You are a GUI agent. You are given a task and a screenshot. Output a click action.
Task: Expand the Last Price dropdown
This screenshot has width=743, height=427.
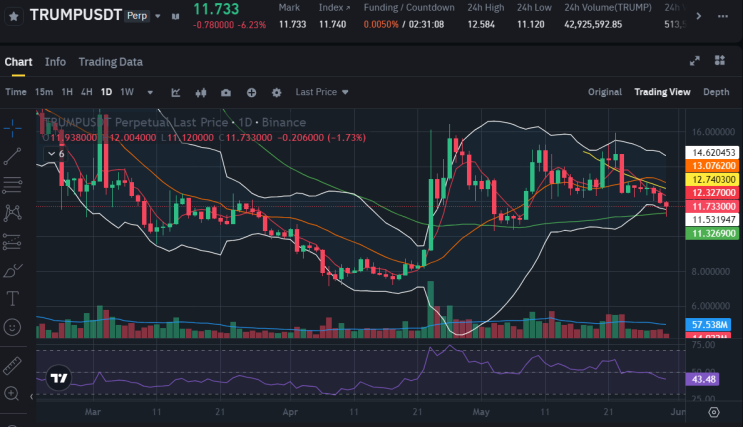click(322, 92)
